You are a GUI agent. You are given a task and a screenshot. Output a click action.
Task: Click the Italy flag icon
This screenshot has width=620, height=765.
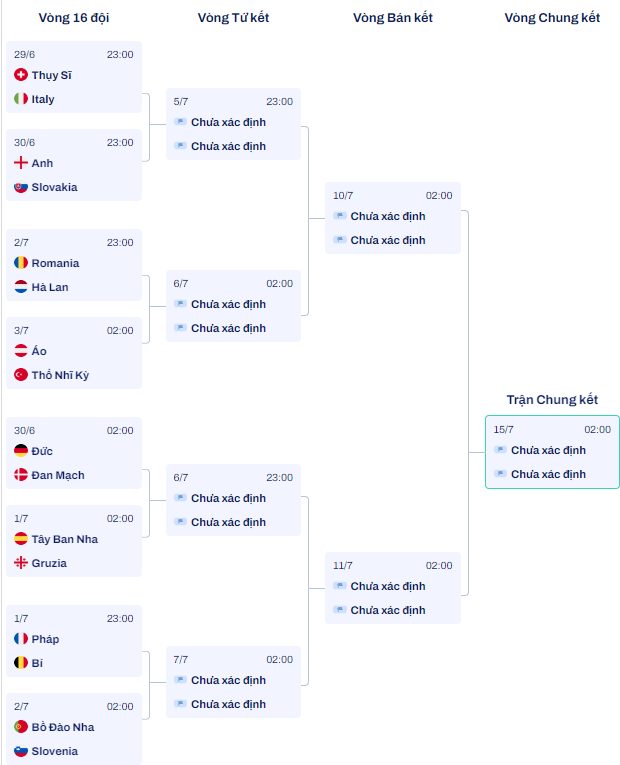(20, 99)
